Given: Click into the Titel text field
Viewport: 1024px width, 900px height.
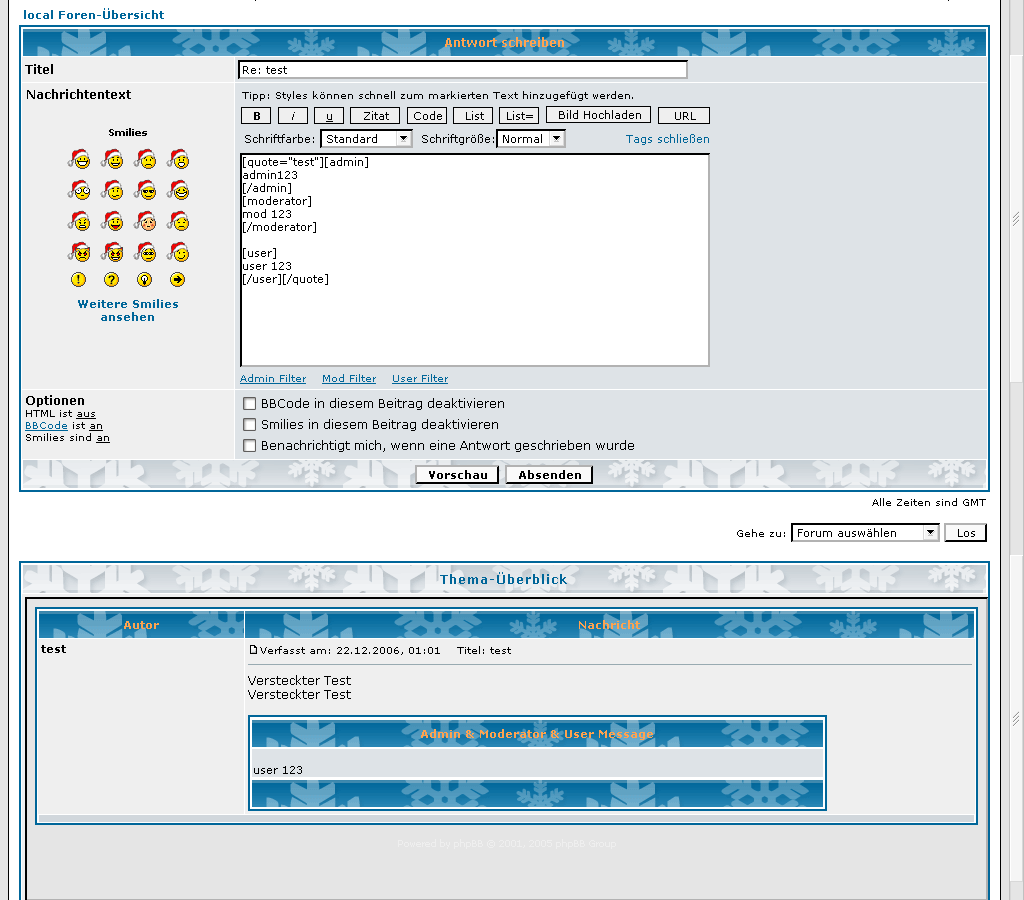Looking at the screenshot, I should pyautogui.click(x=463, y=70).
